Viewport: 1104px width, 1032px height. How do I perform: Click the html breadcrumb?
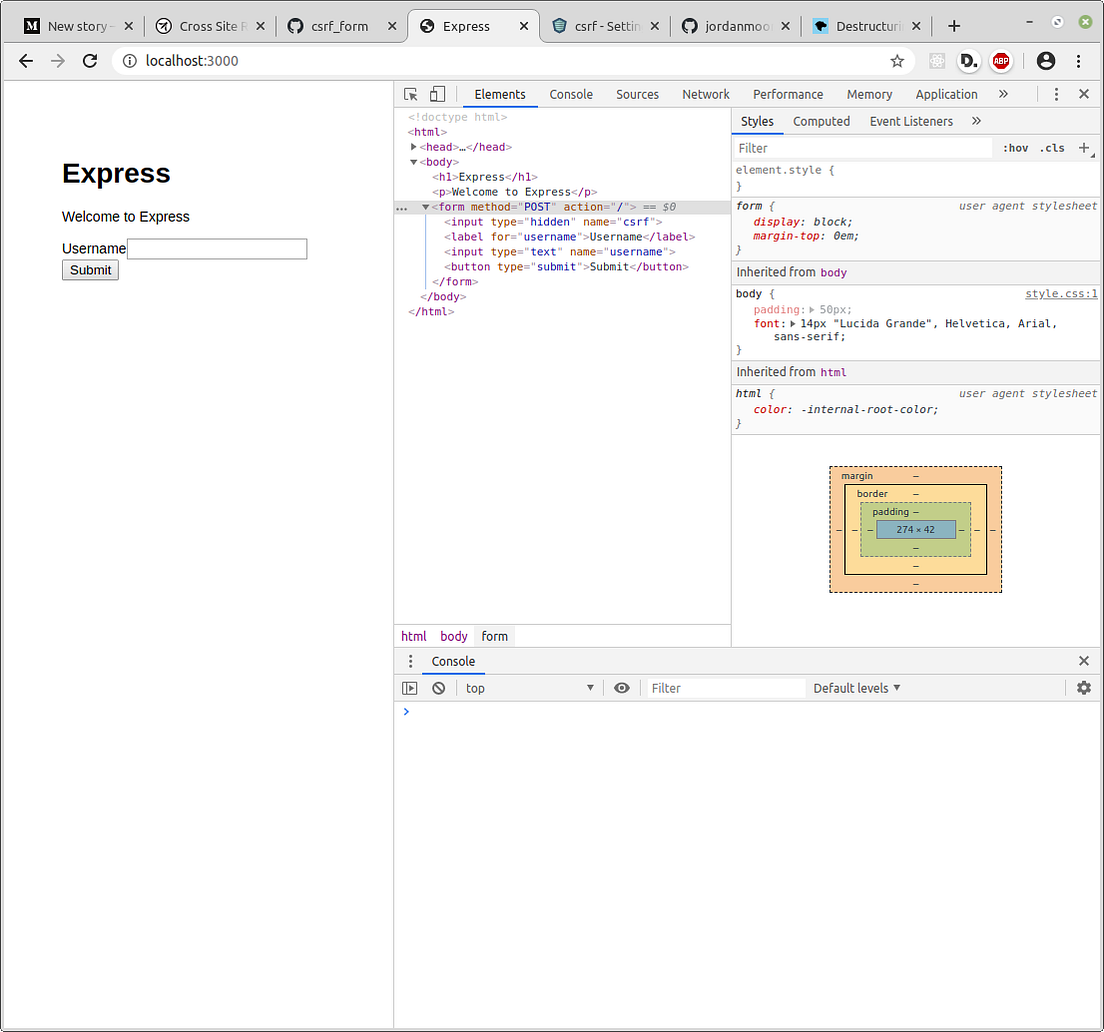coord(413,636)
